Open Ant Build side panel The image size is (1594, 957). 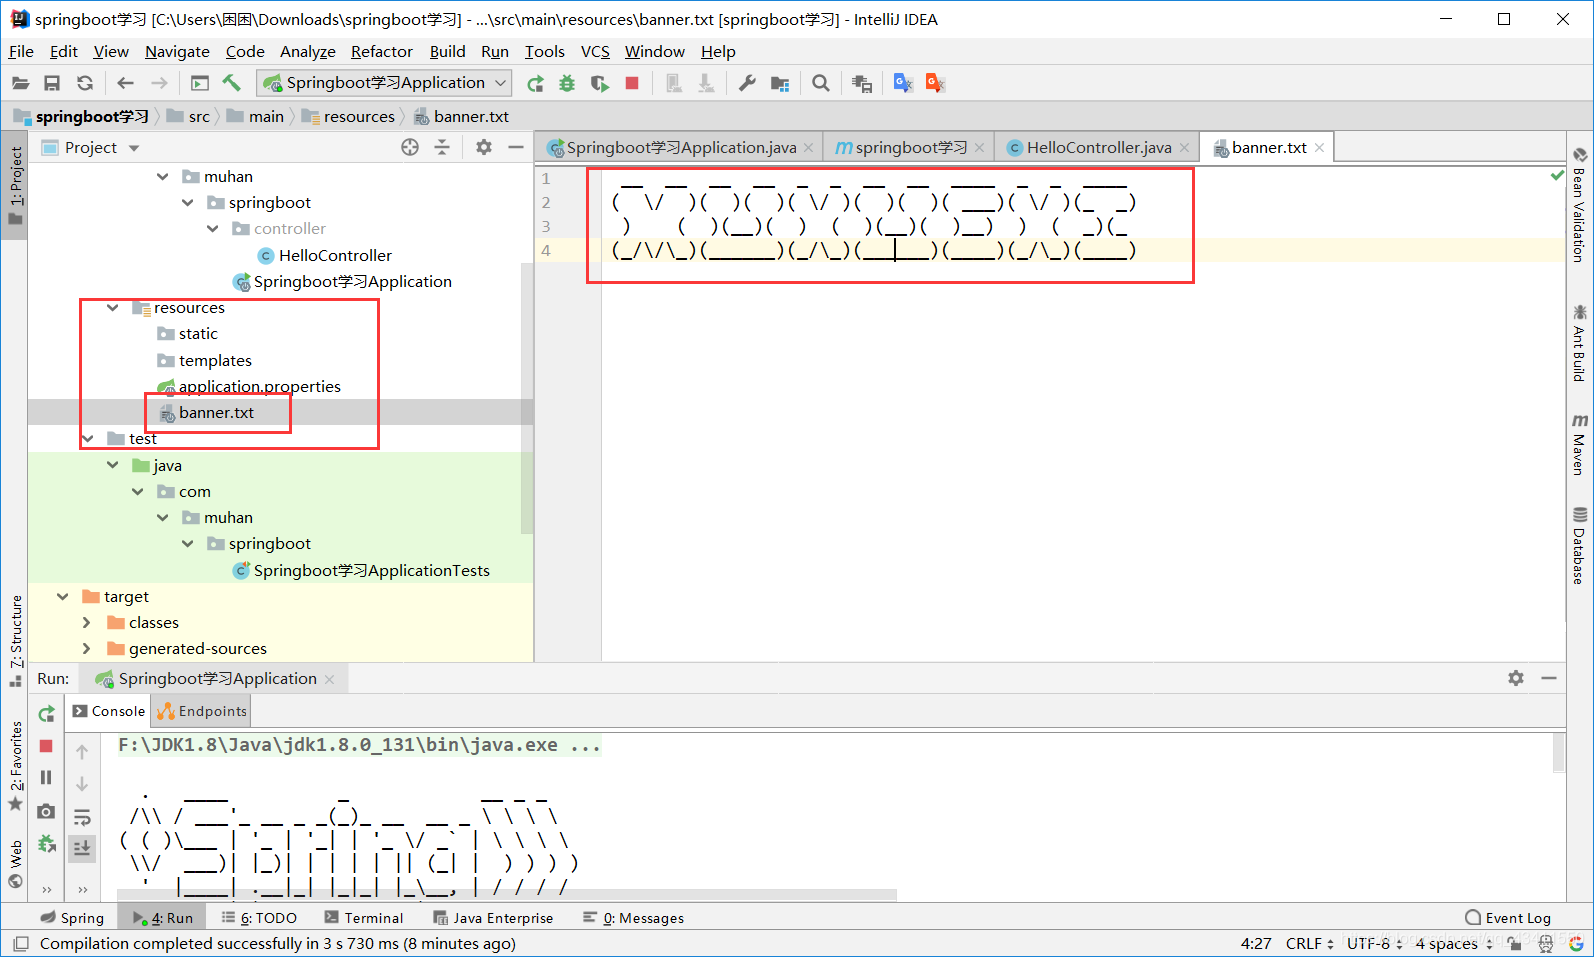pyautogui.click(x=1580, y=343)
